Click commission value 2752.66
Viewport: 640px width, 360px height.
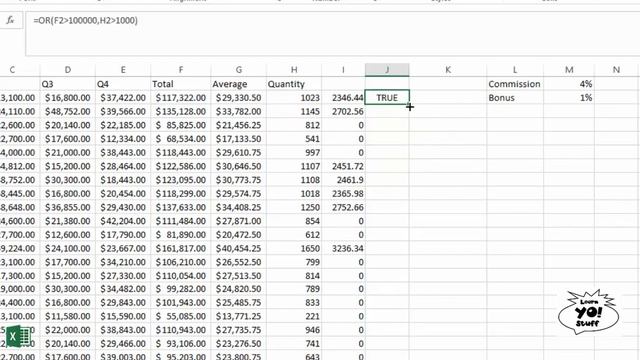coord(343,207)
